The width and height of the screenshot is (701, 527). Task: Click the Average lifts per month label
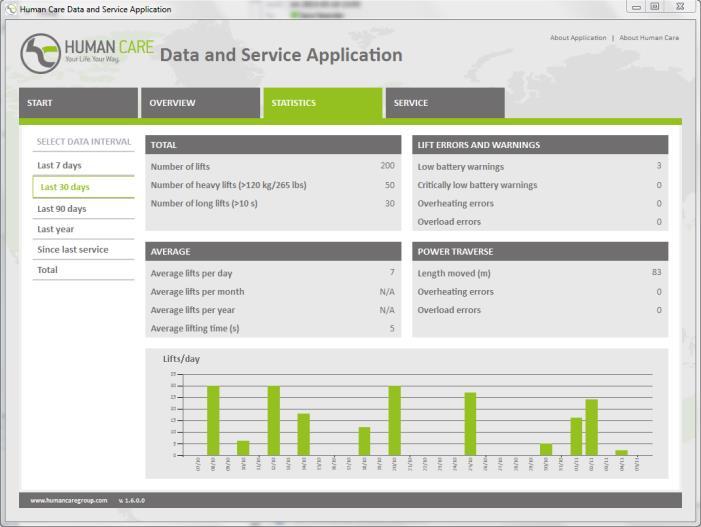click(x=197, y=292)
